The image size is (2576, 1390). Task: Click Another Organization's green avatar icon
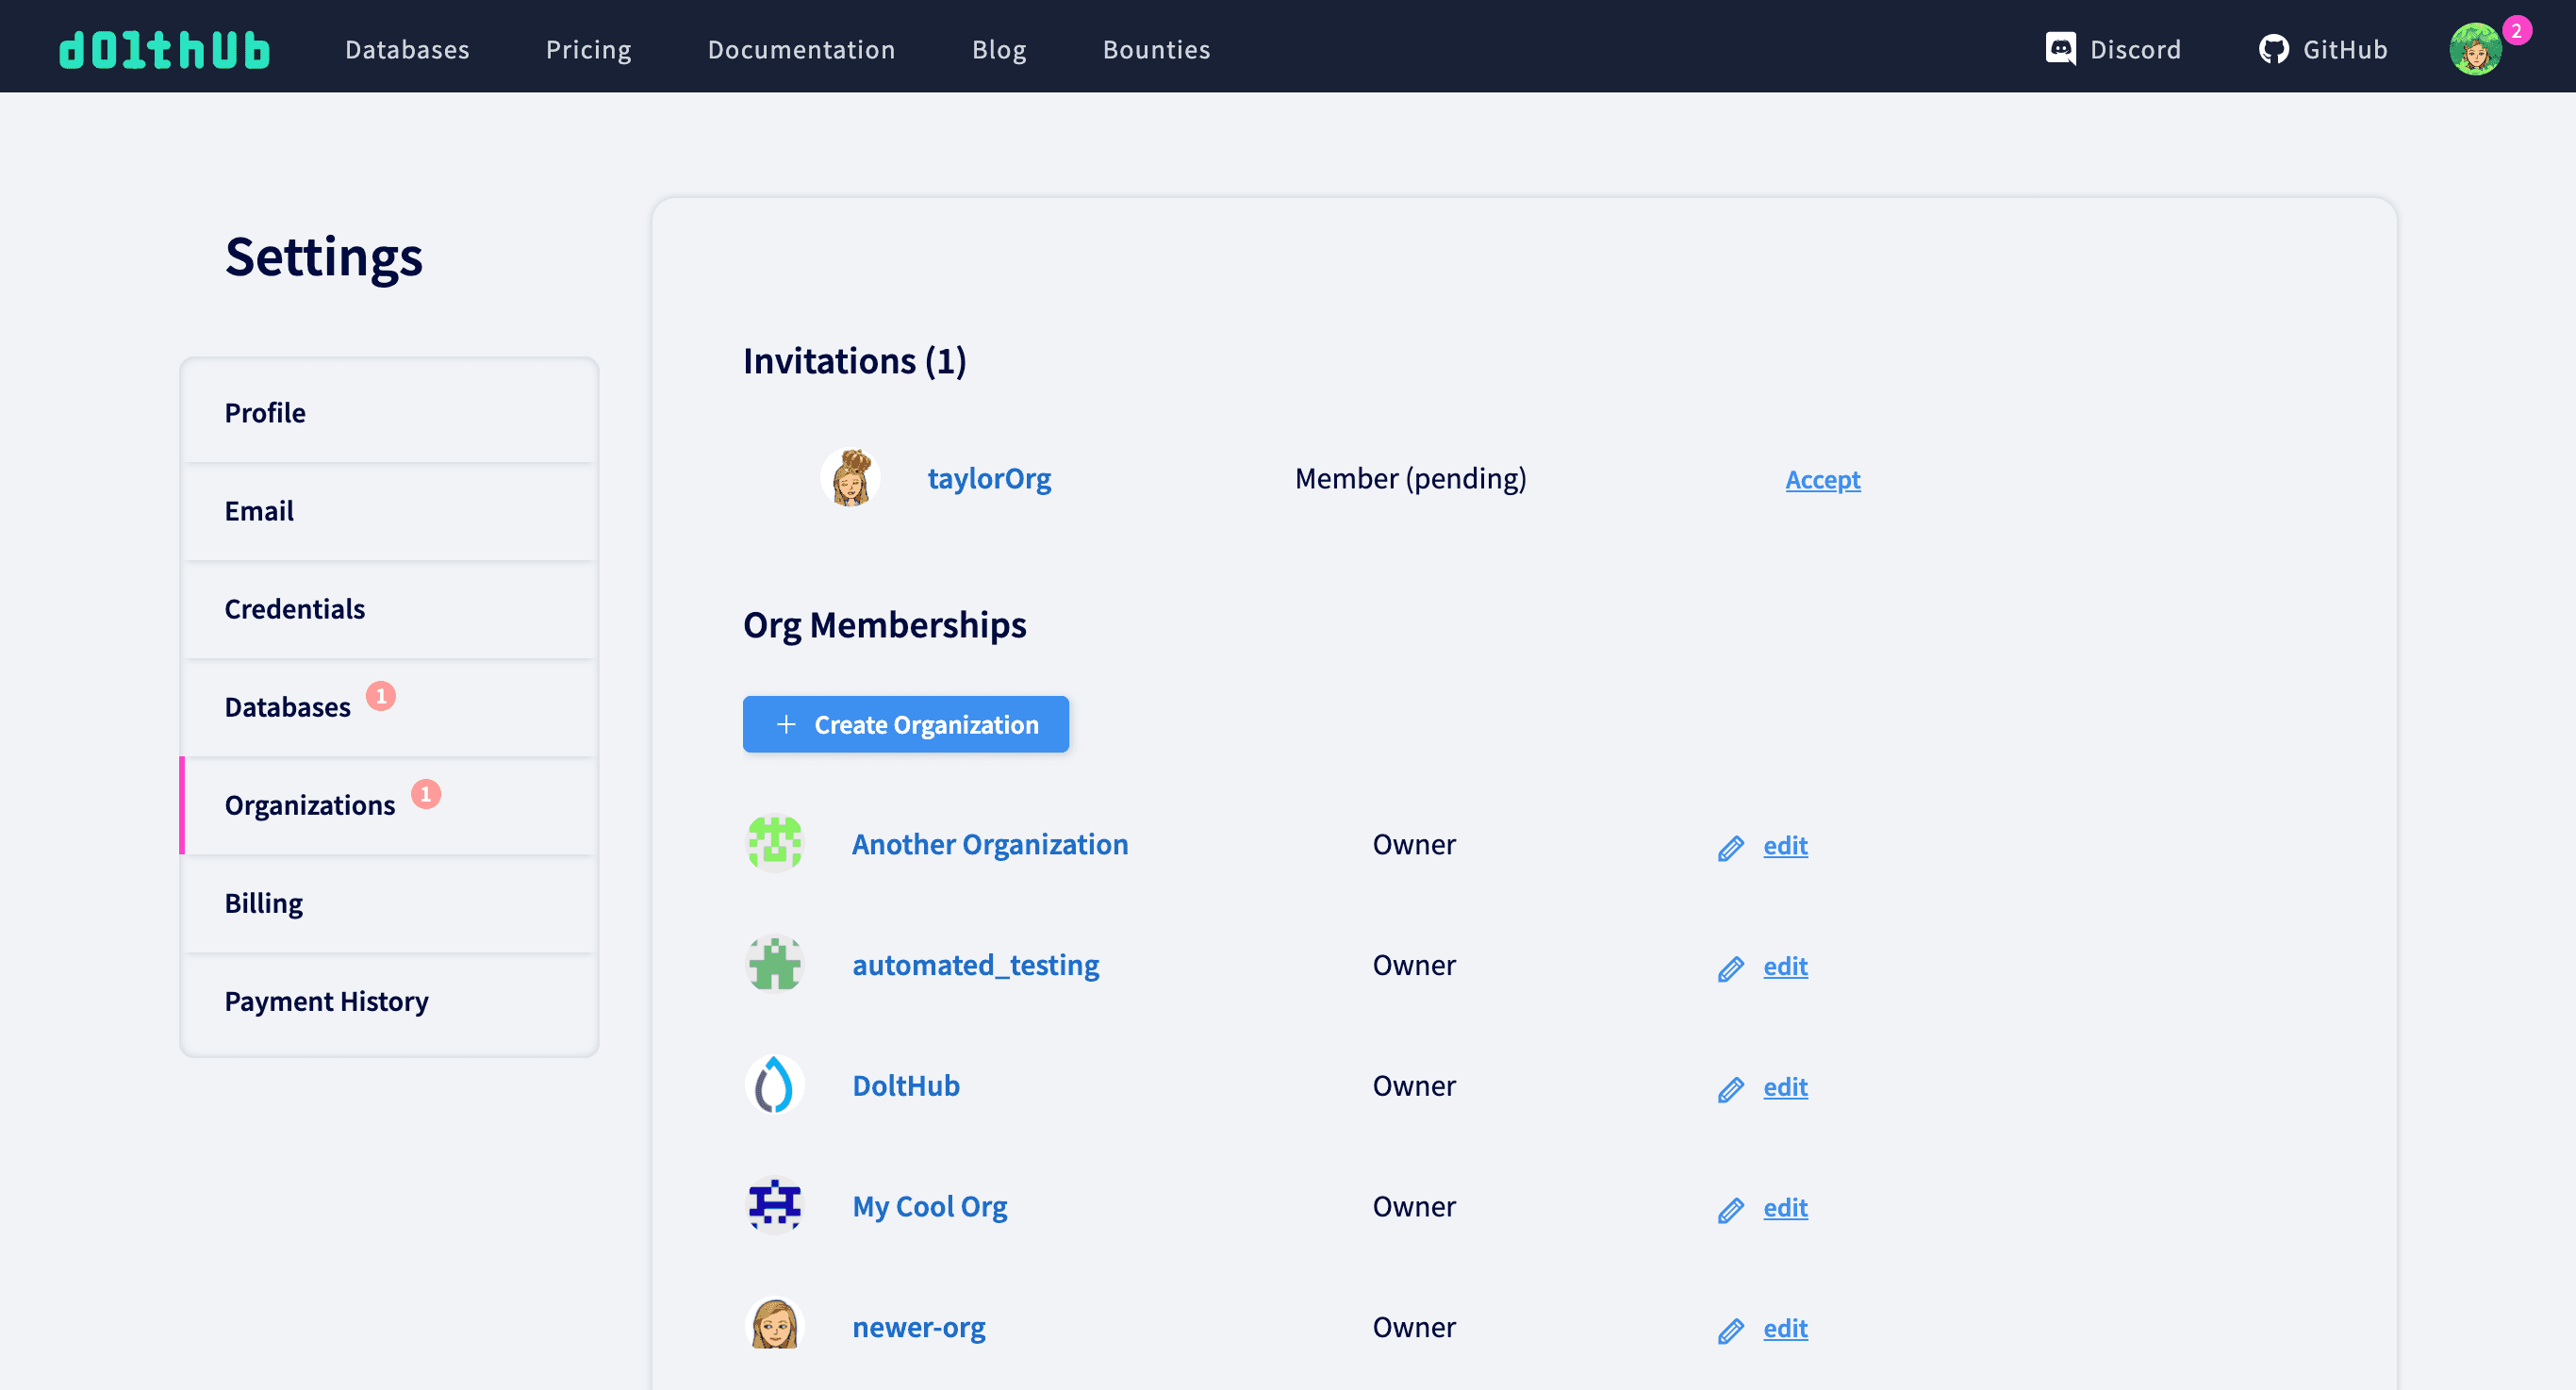coord(775,843)
